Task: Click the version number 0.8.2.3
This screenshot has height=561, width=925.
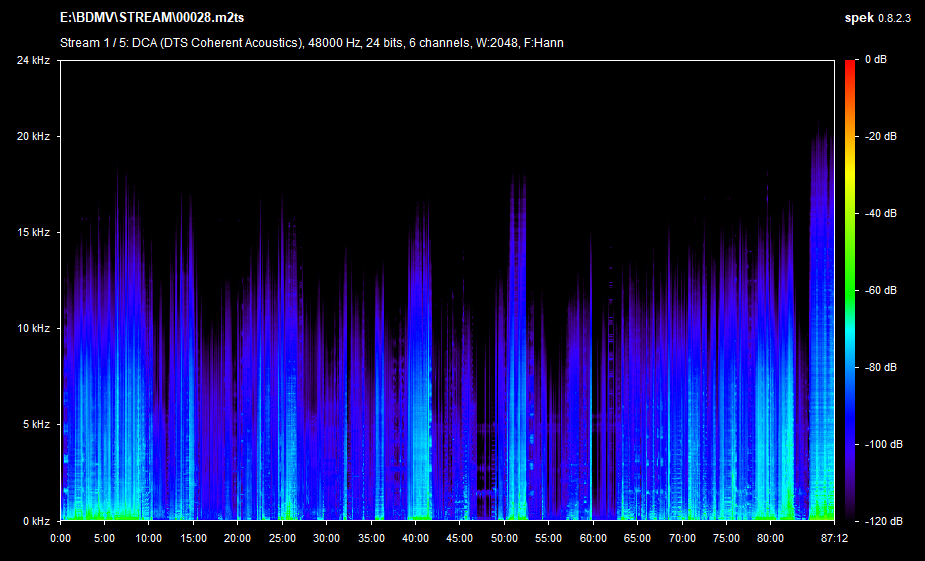Action: point(895,18)
